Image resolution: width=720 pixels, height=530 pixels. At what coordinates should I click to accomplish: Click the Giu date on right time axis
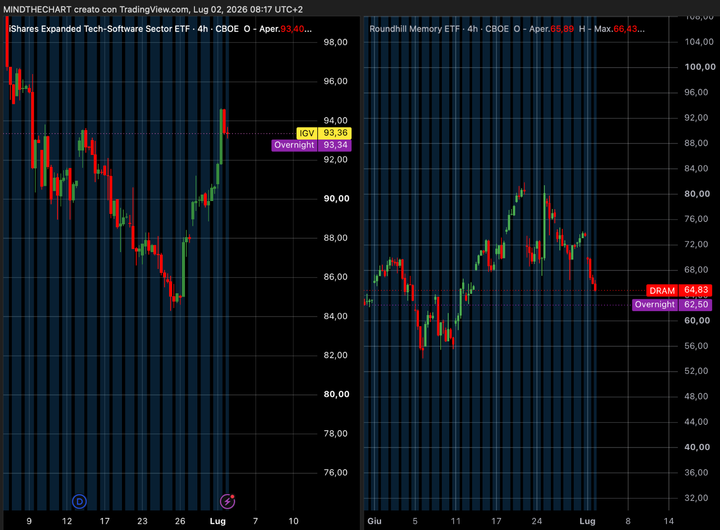click(374, 521)
